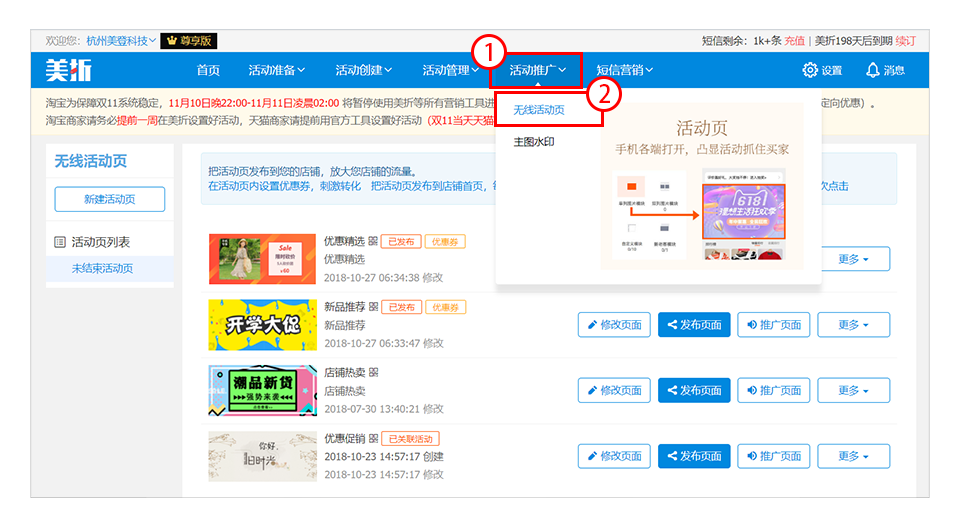
Task: Click 推广页面 for 店铺热卖
Action: point(774,390)
